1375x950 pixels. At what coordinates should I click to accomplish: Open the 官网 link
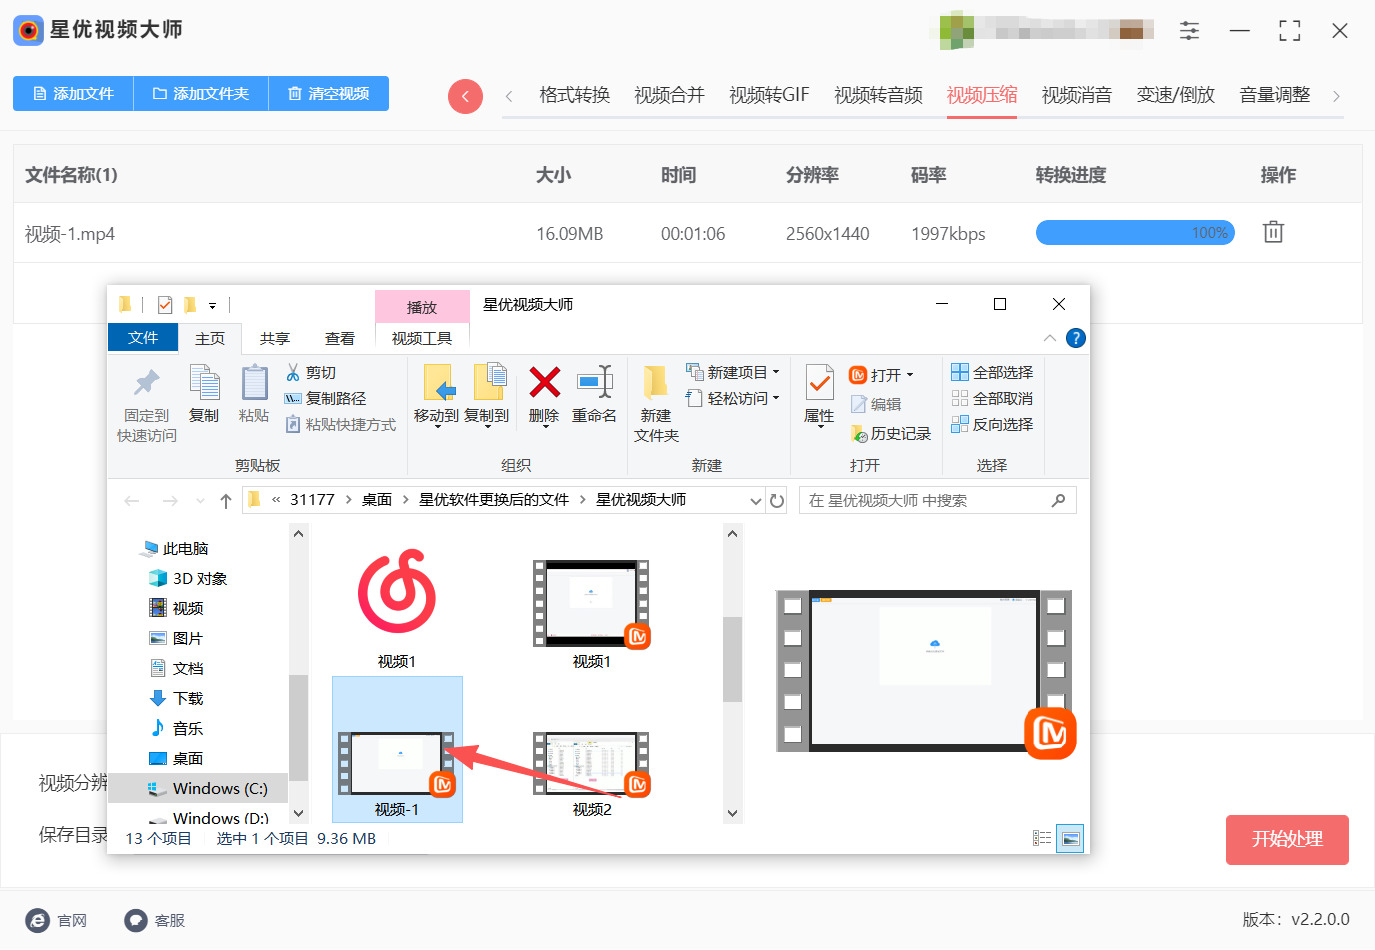[57, 921]
